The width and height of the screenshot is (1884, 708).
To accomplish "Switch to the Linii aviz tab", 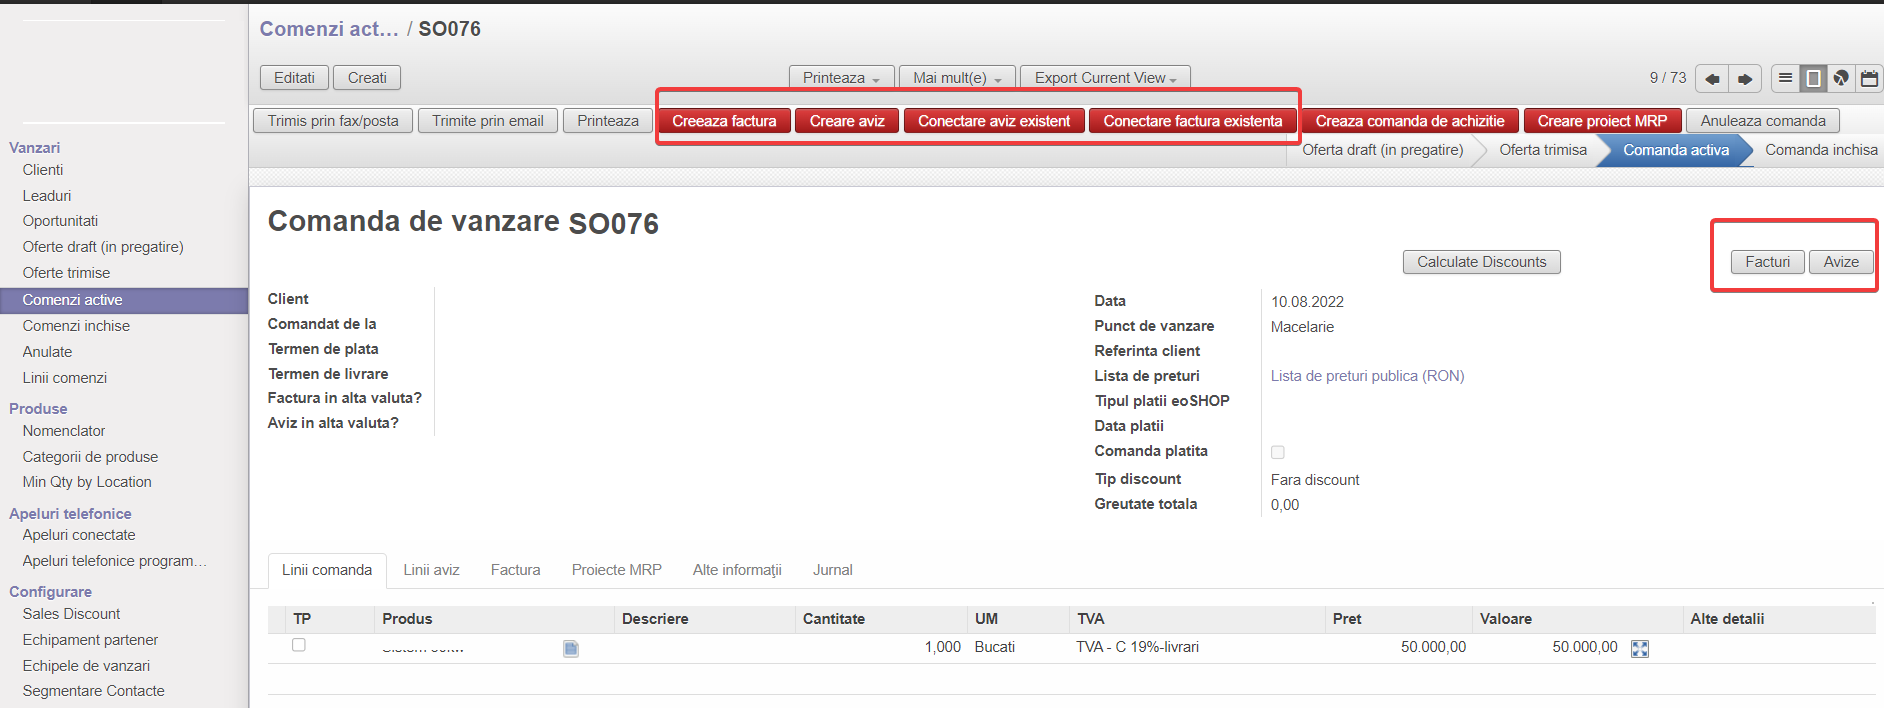I will 431,570.
